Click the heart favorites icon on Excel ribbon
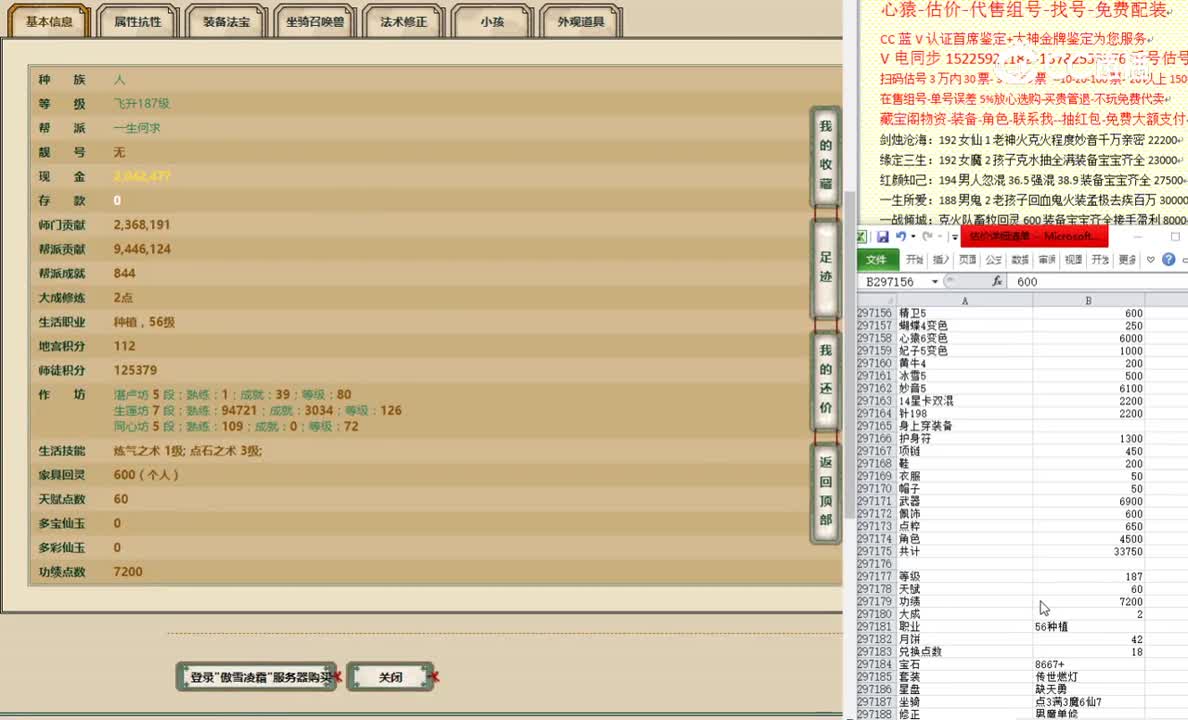The height and width of the screenshot is (720, 1188). coord(1150,259)
